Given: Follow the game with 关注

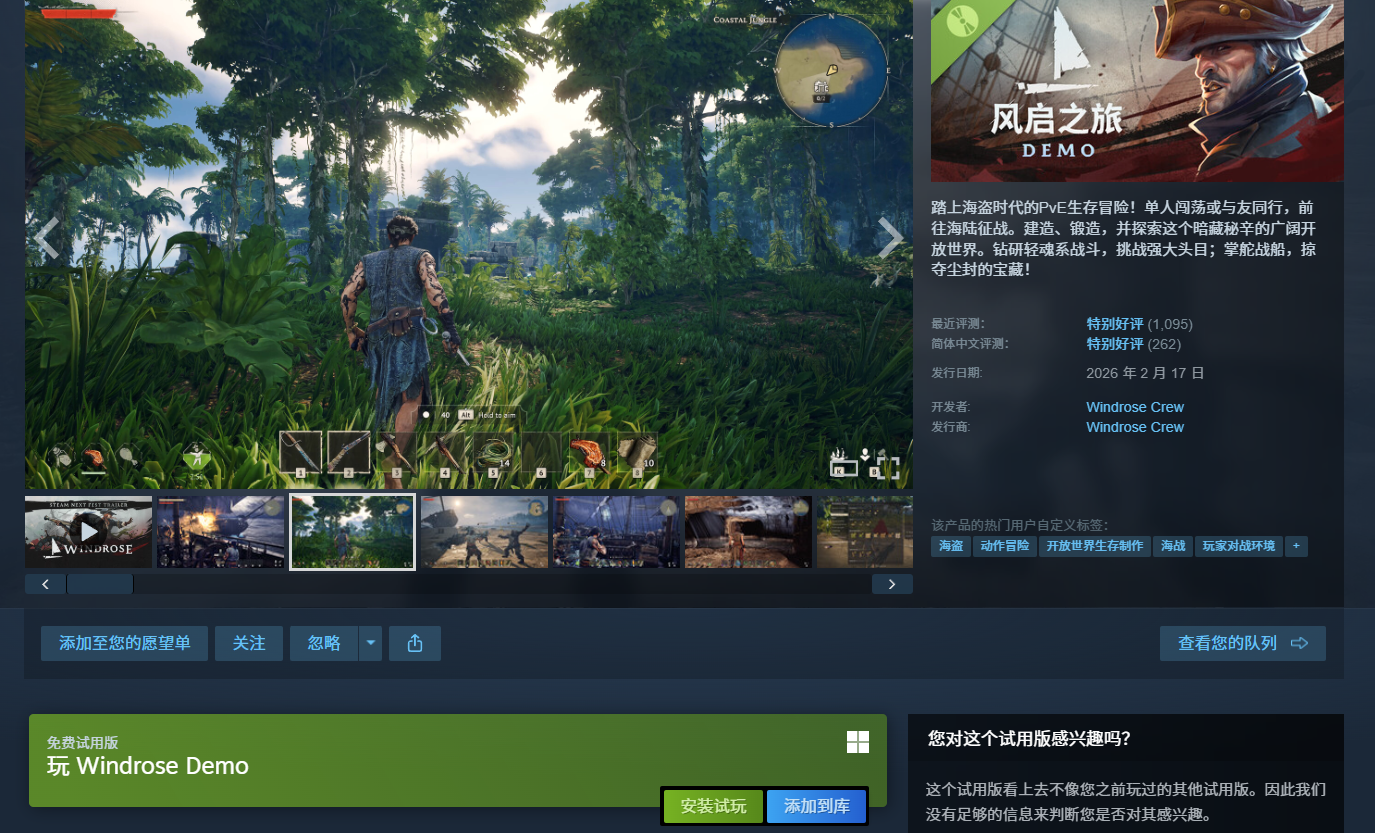Looking at the screenshot, I should tap(249, 643).
